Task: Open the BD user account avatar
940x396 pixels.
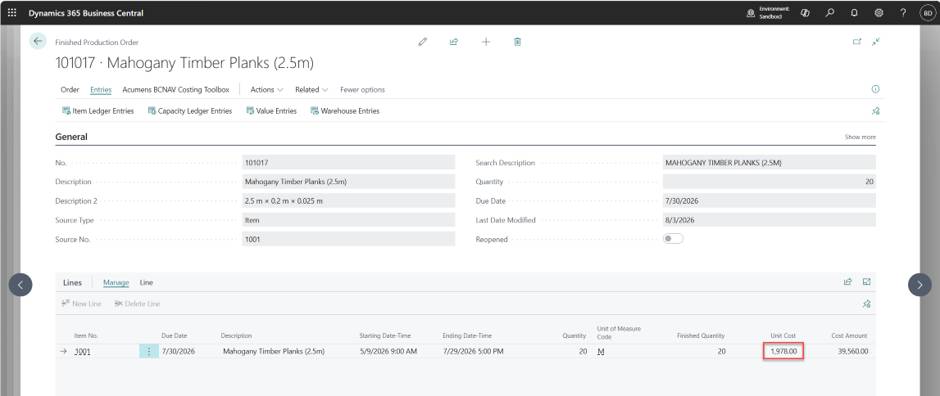Action: (x=927, y=13)
